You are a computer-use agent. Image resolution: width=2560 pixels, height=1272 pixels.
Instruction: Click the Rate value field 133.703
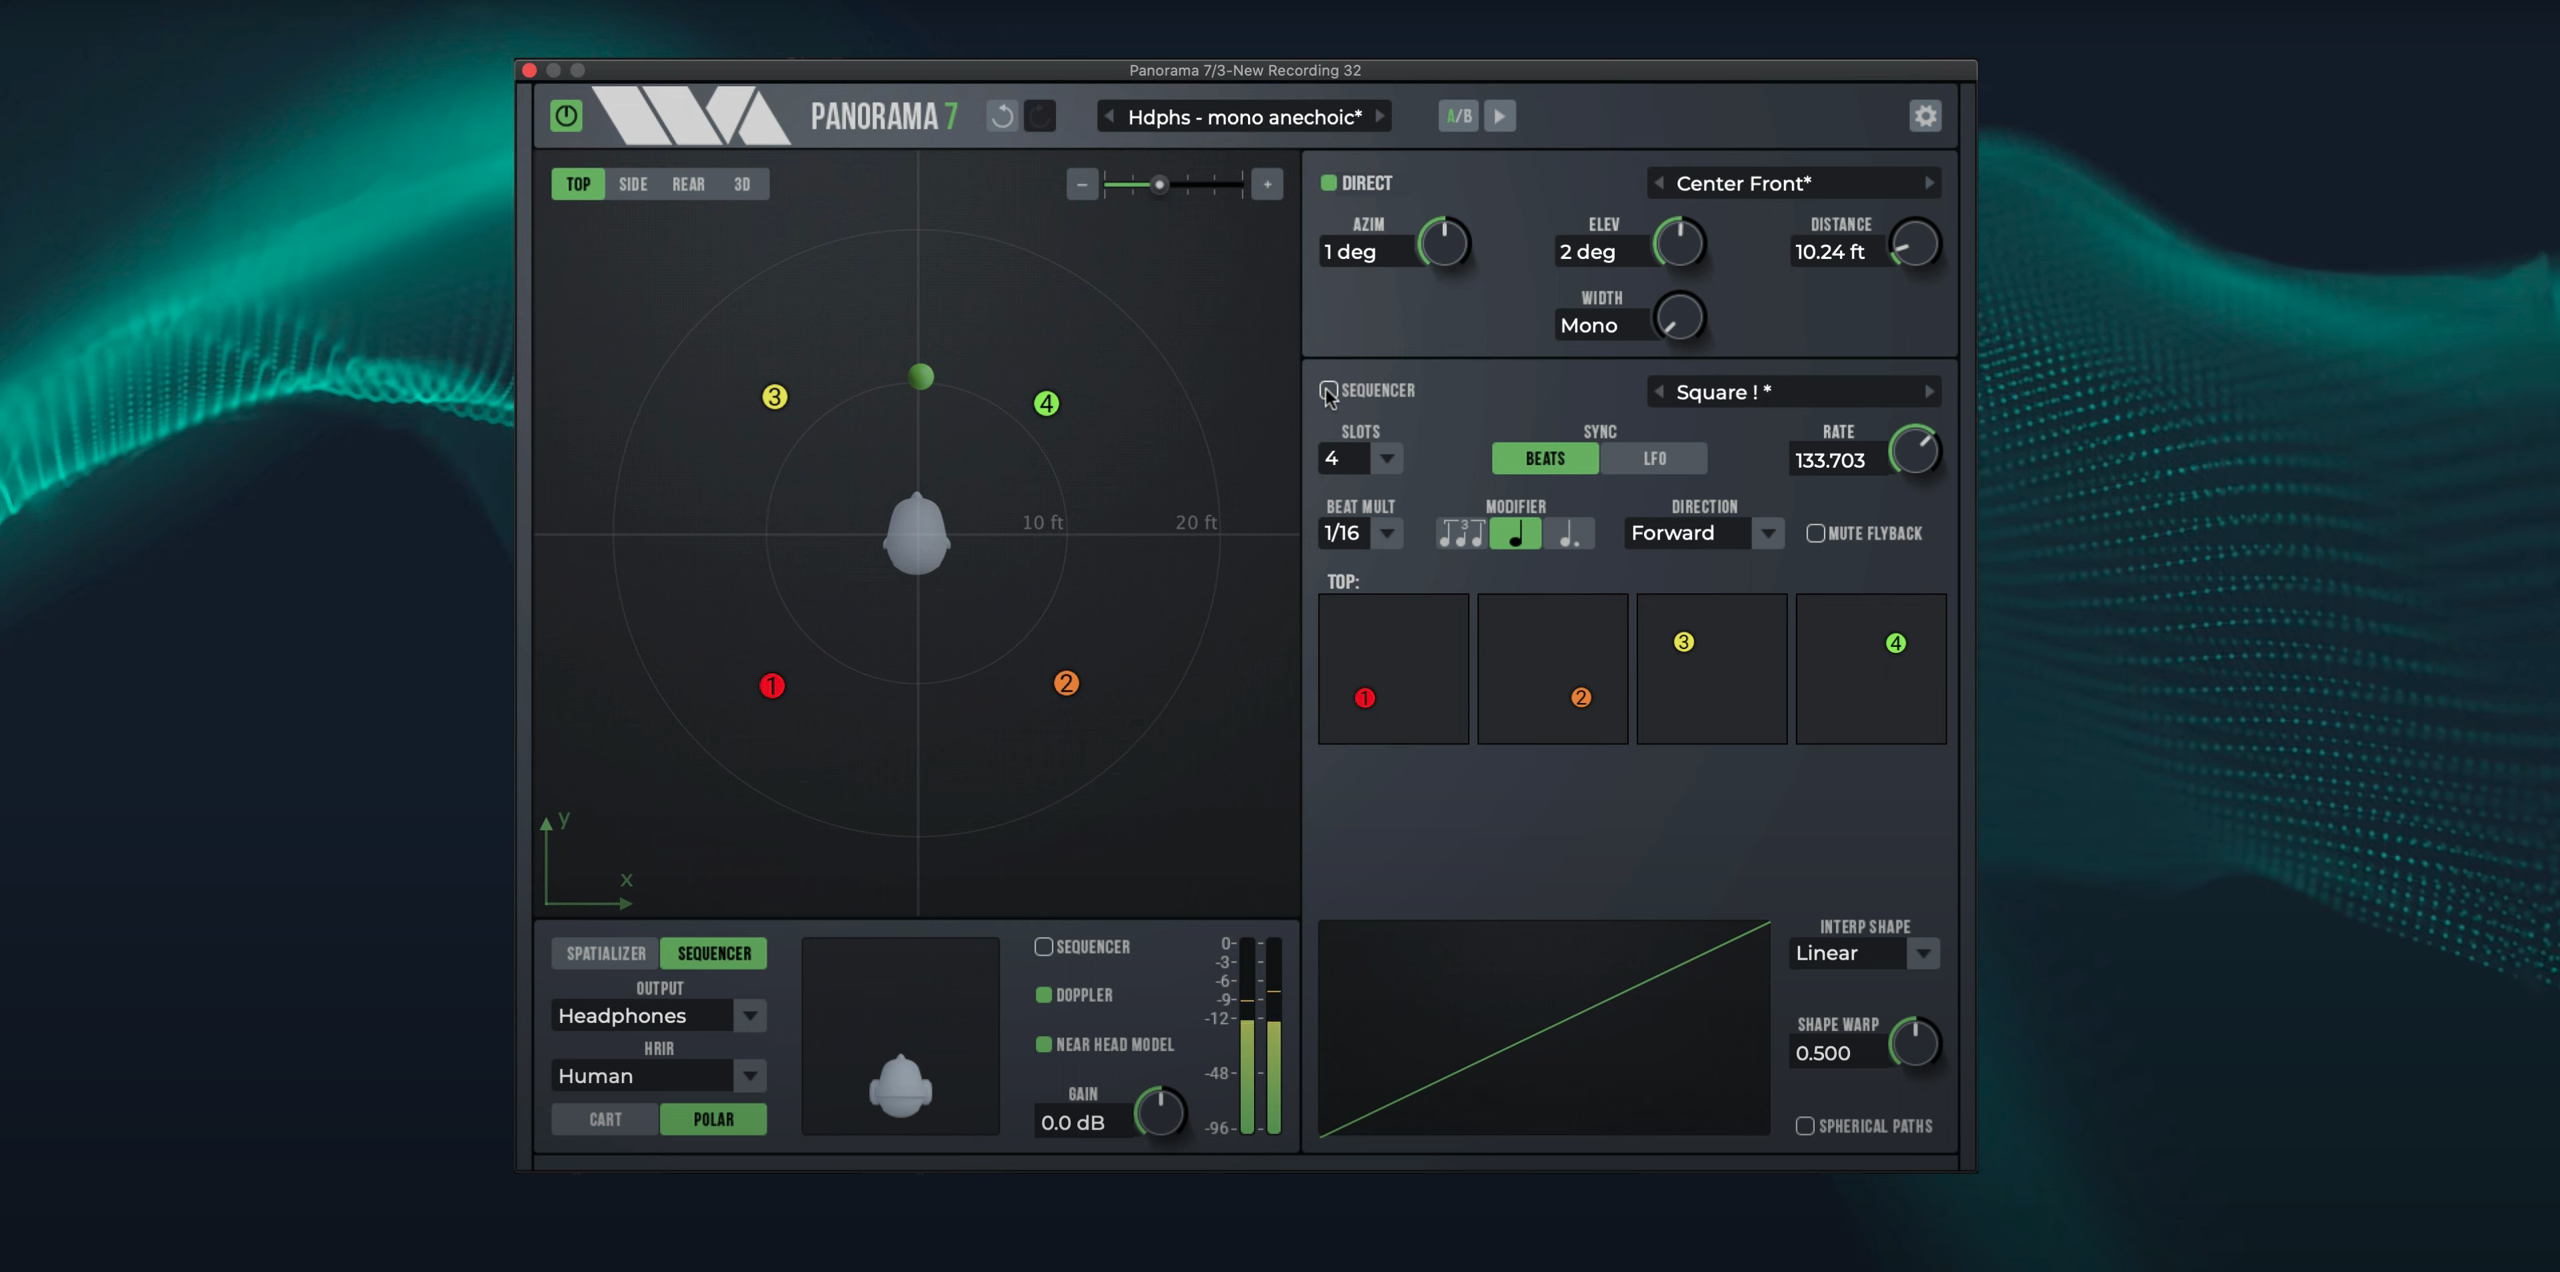tap(1836, 460)
